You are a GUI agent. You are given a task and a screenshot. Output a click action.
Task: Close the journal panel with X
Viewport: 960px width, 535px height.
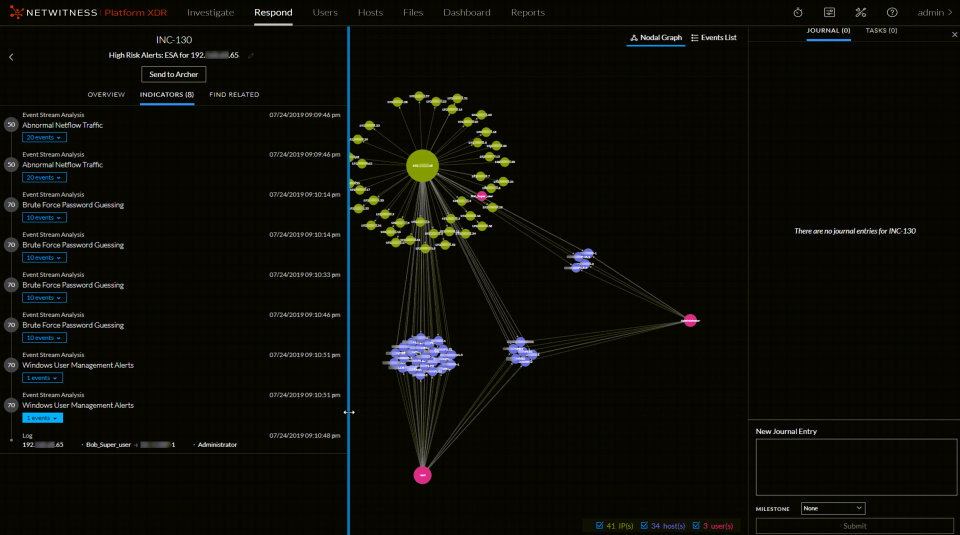click(x=954, y=35)
